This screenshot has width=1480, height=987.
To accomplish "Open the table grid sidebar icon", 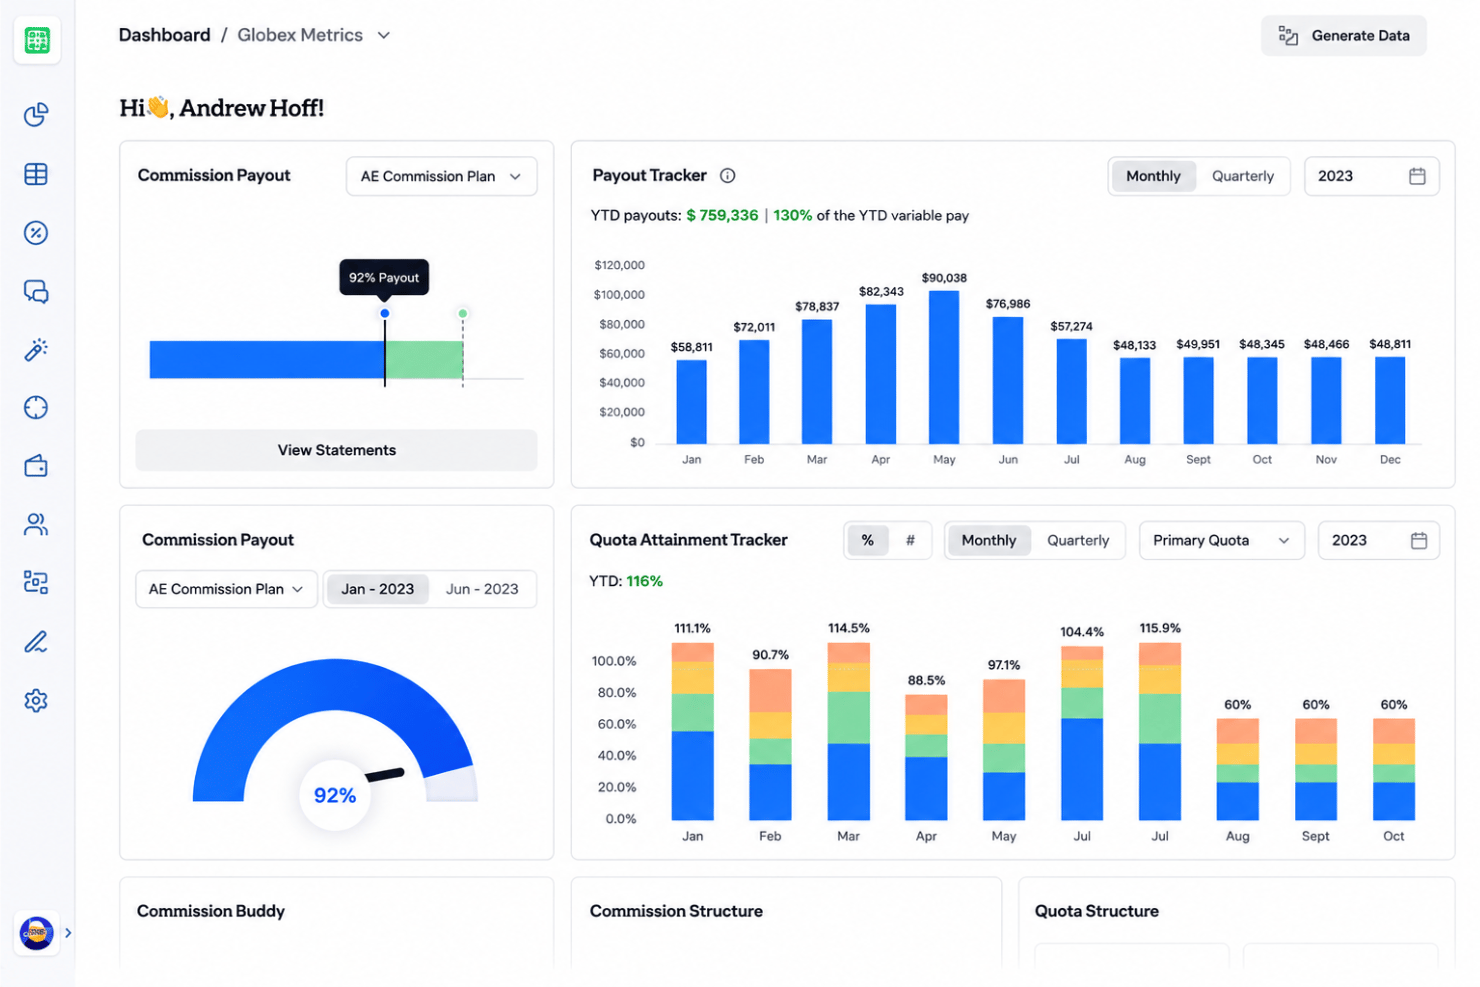I will pos(36,174).
